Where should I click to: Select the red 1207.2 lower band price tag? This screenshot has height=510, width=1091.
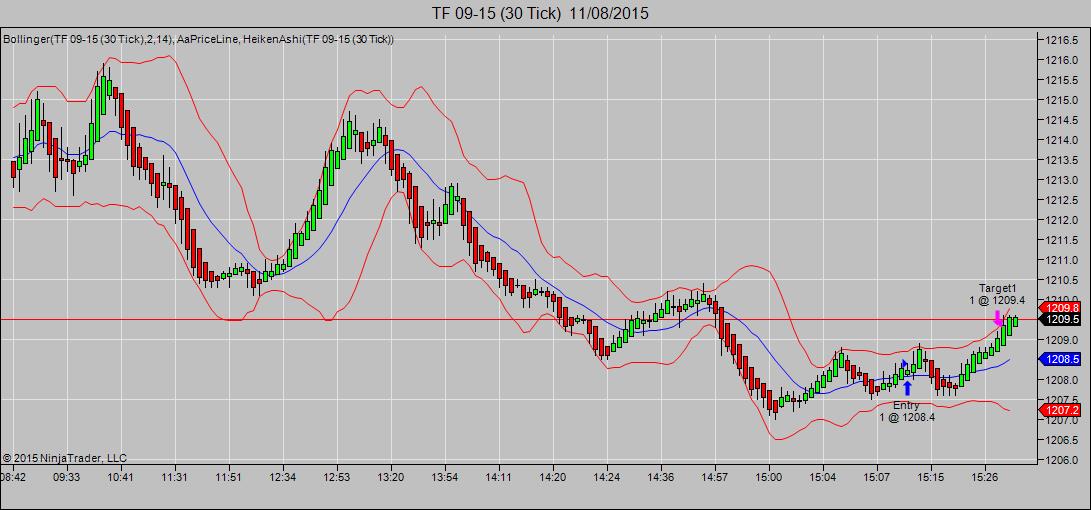click(x=1059, y=411)
